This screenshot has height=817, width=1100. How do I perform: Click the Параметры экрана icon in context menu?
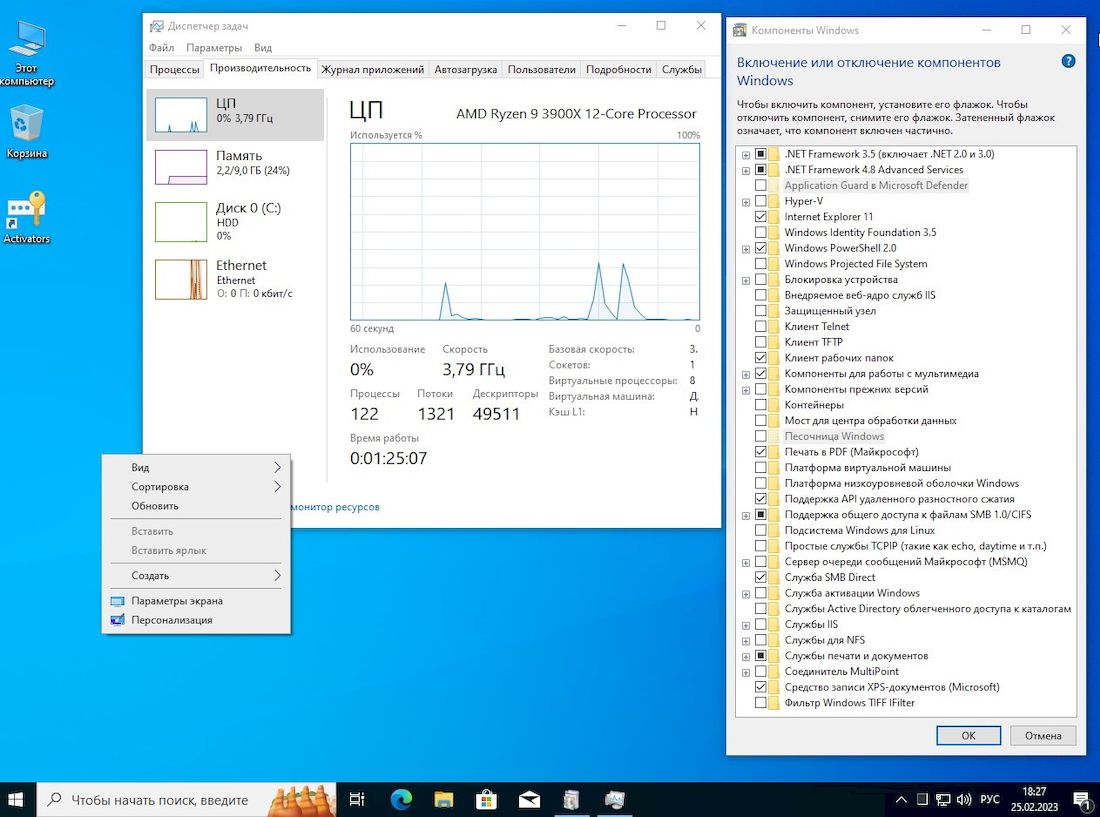click(x=118, y=601)
